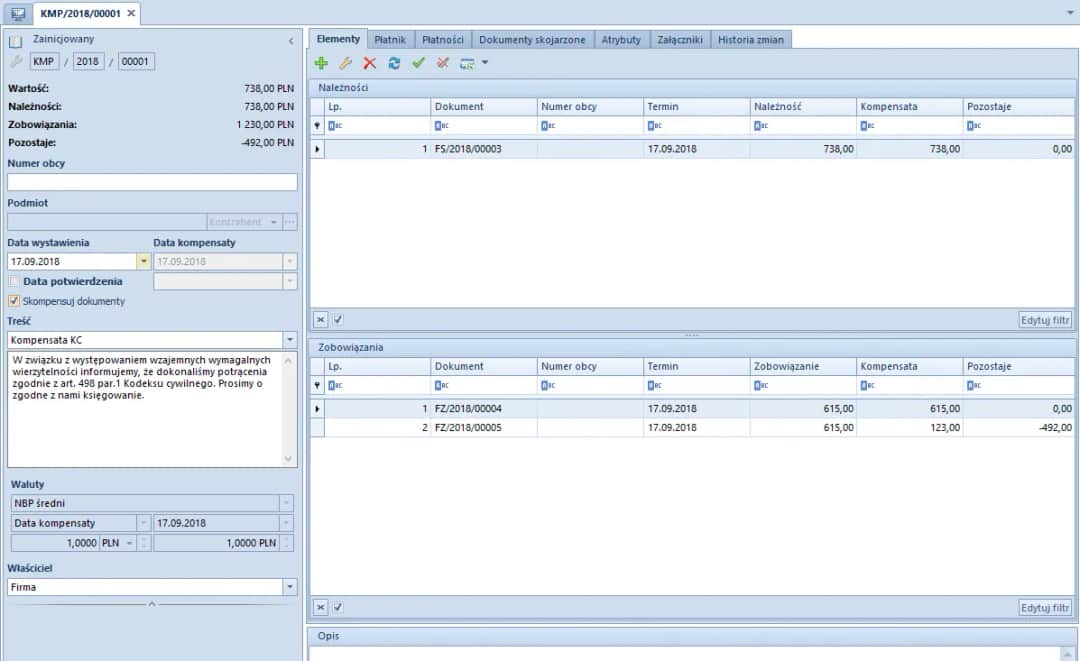The image size is (1080, 661).
Task: Expand the Kompensata KC treść dropdown
Action: (x=290, y=340)
